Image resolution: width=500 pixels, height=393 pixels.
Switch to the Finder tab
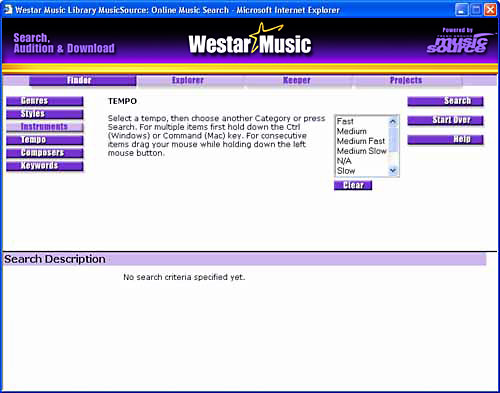tap(83, 80)
